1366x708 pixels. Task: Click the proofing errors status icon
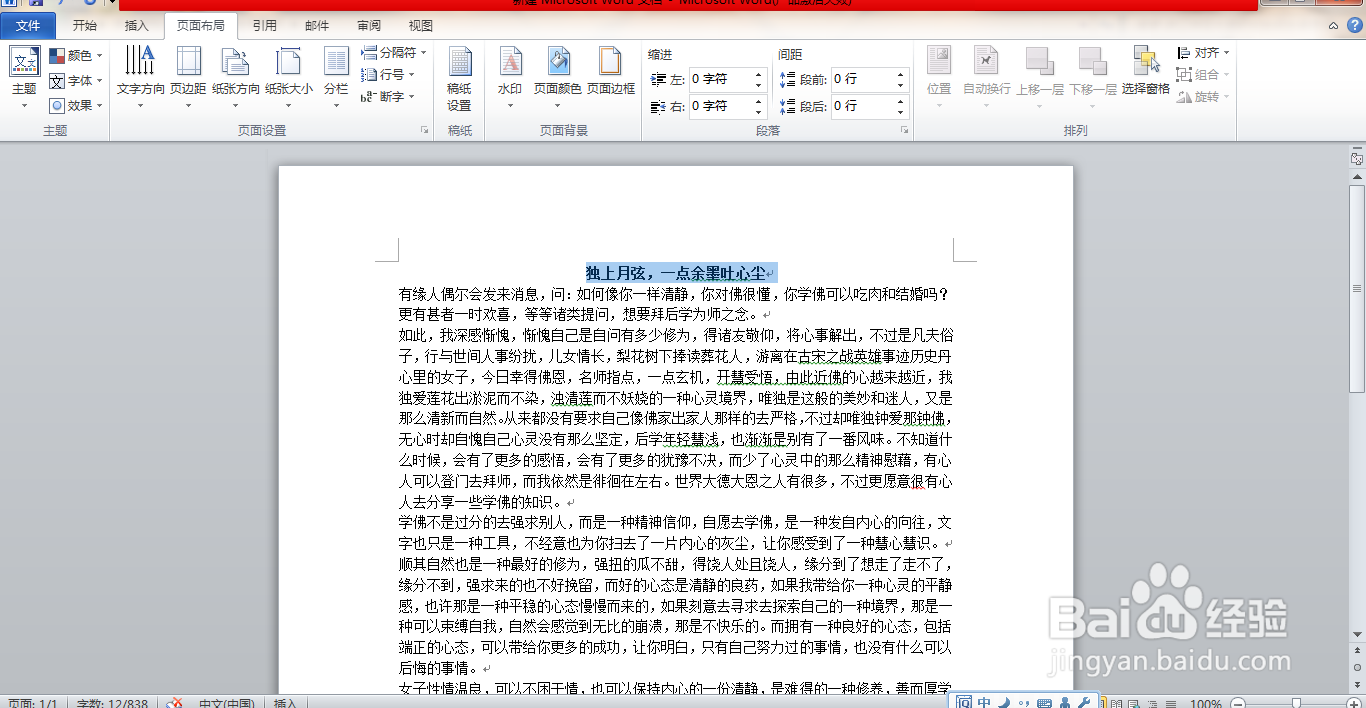[174, 704]
